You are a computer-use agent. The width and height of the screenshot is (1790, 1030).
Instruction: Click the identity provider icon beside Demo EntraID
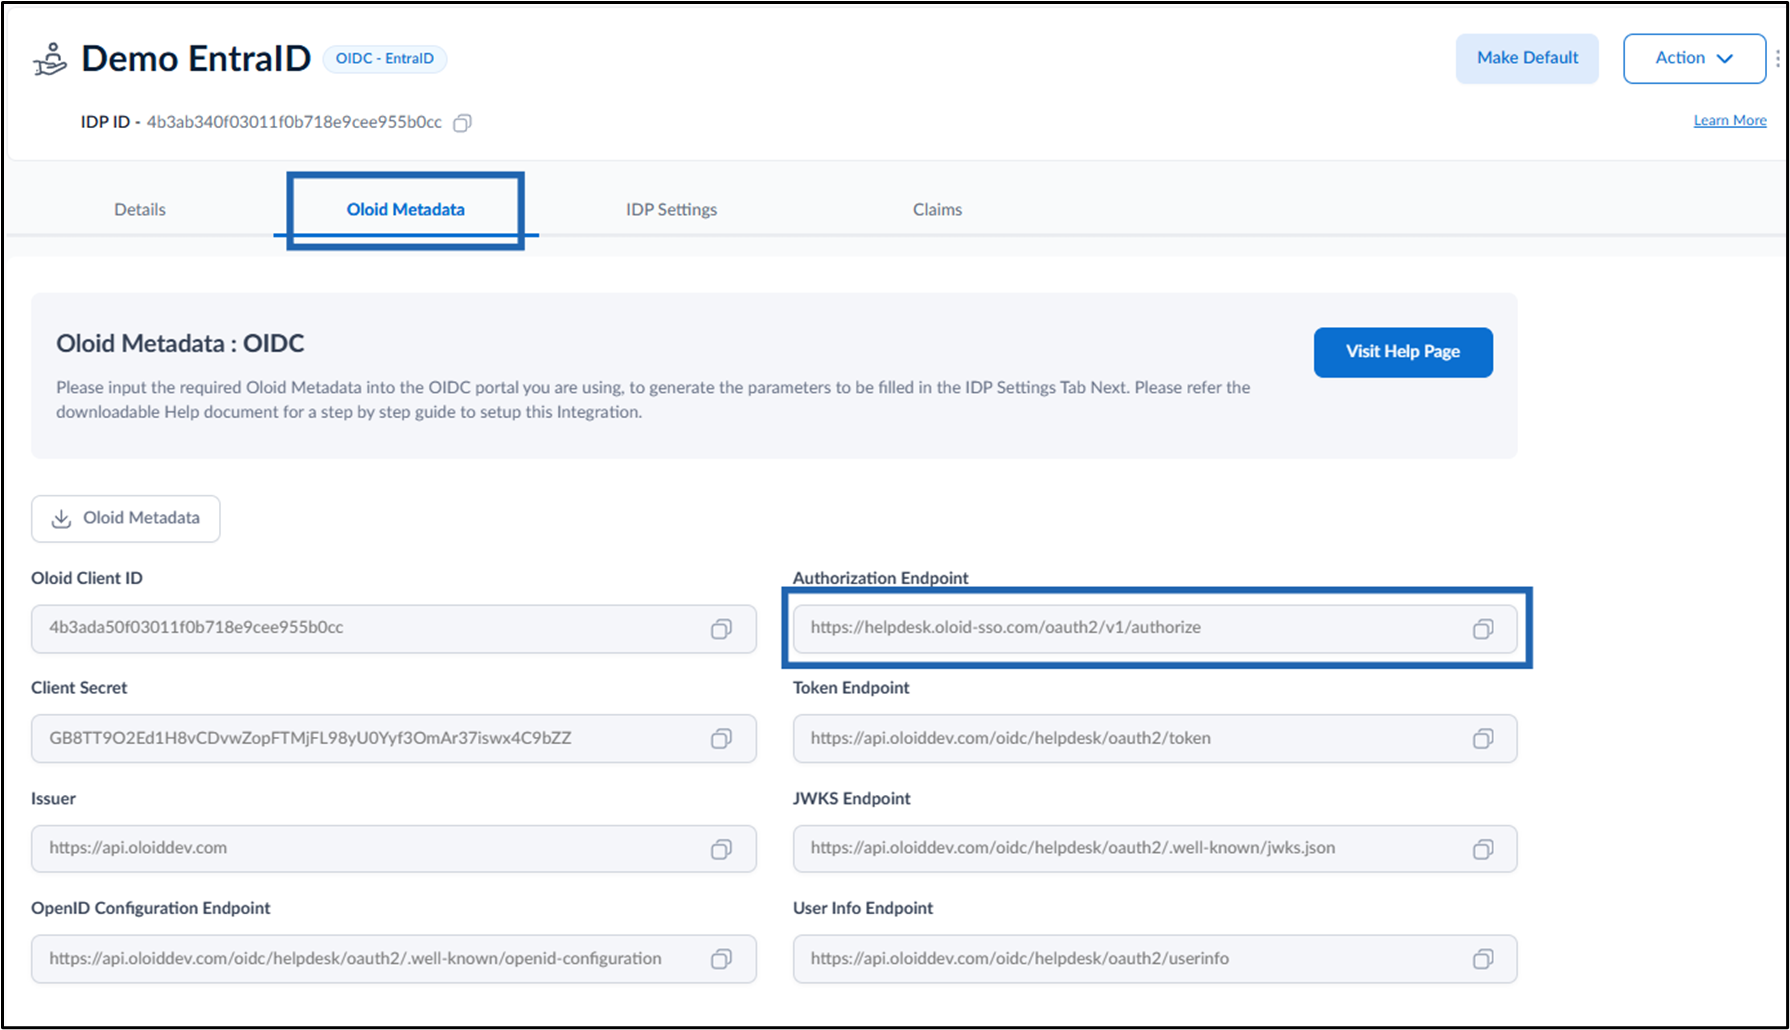[x=50, y=59]
